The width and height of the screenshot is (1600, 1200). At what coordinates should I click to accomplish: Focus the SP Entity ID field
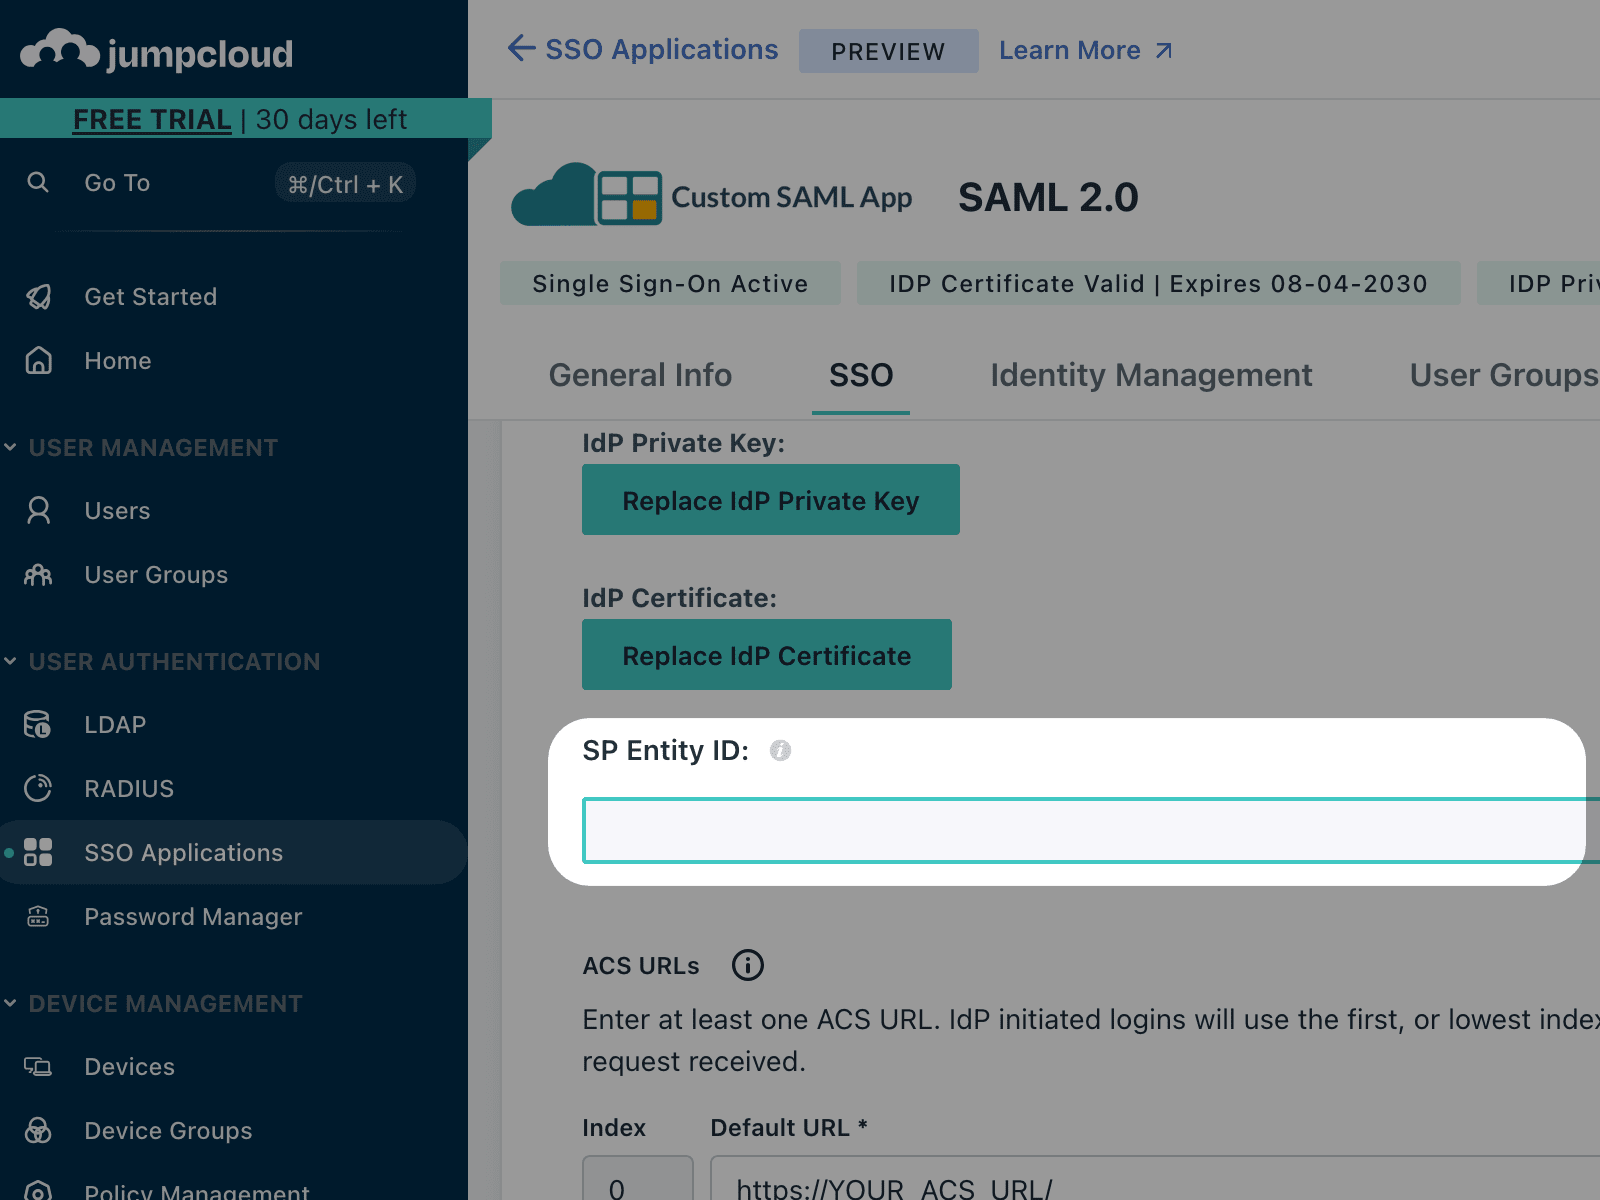point(1091,831)
